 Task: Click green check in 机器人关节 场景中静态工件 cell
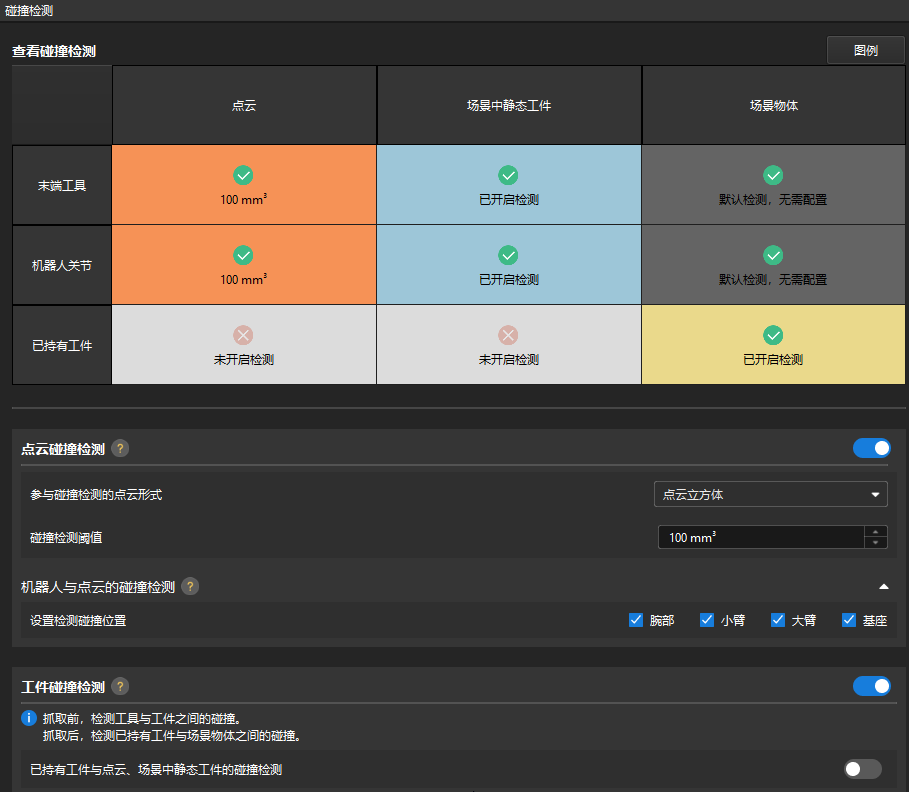tap(508, 255)
